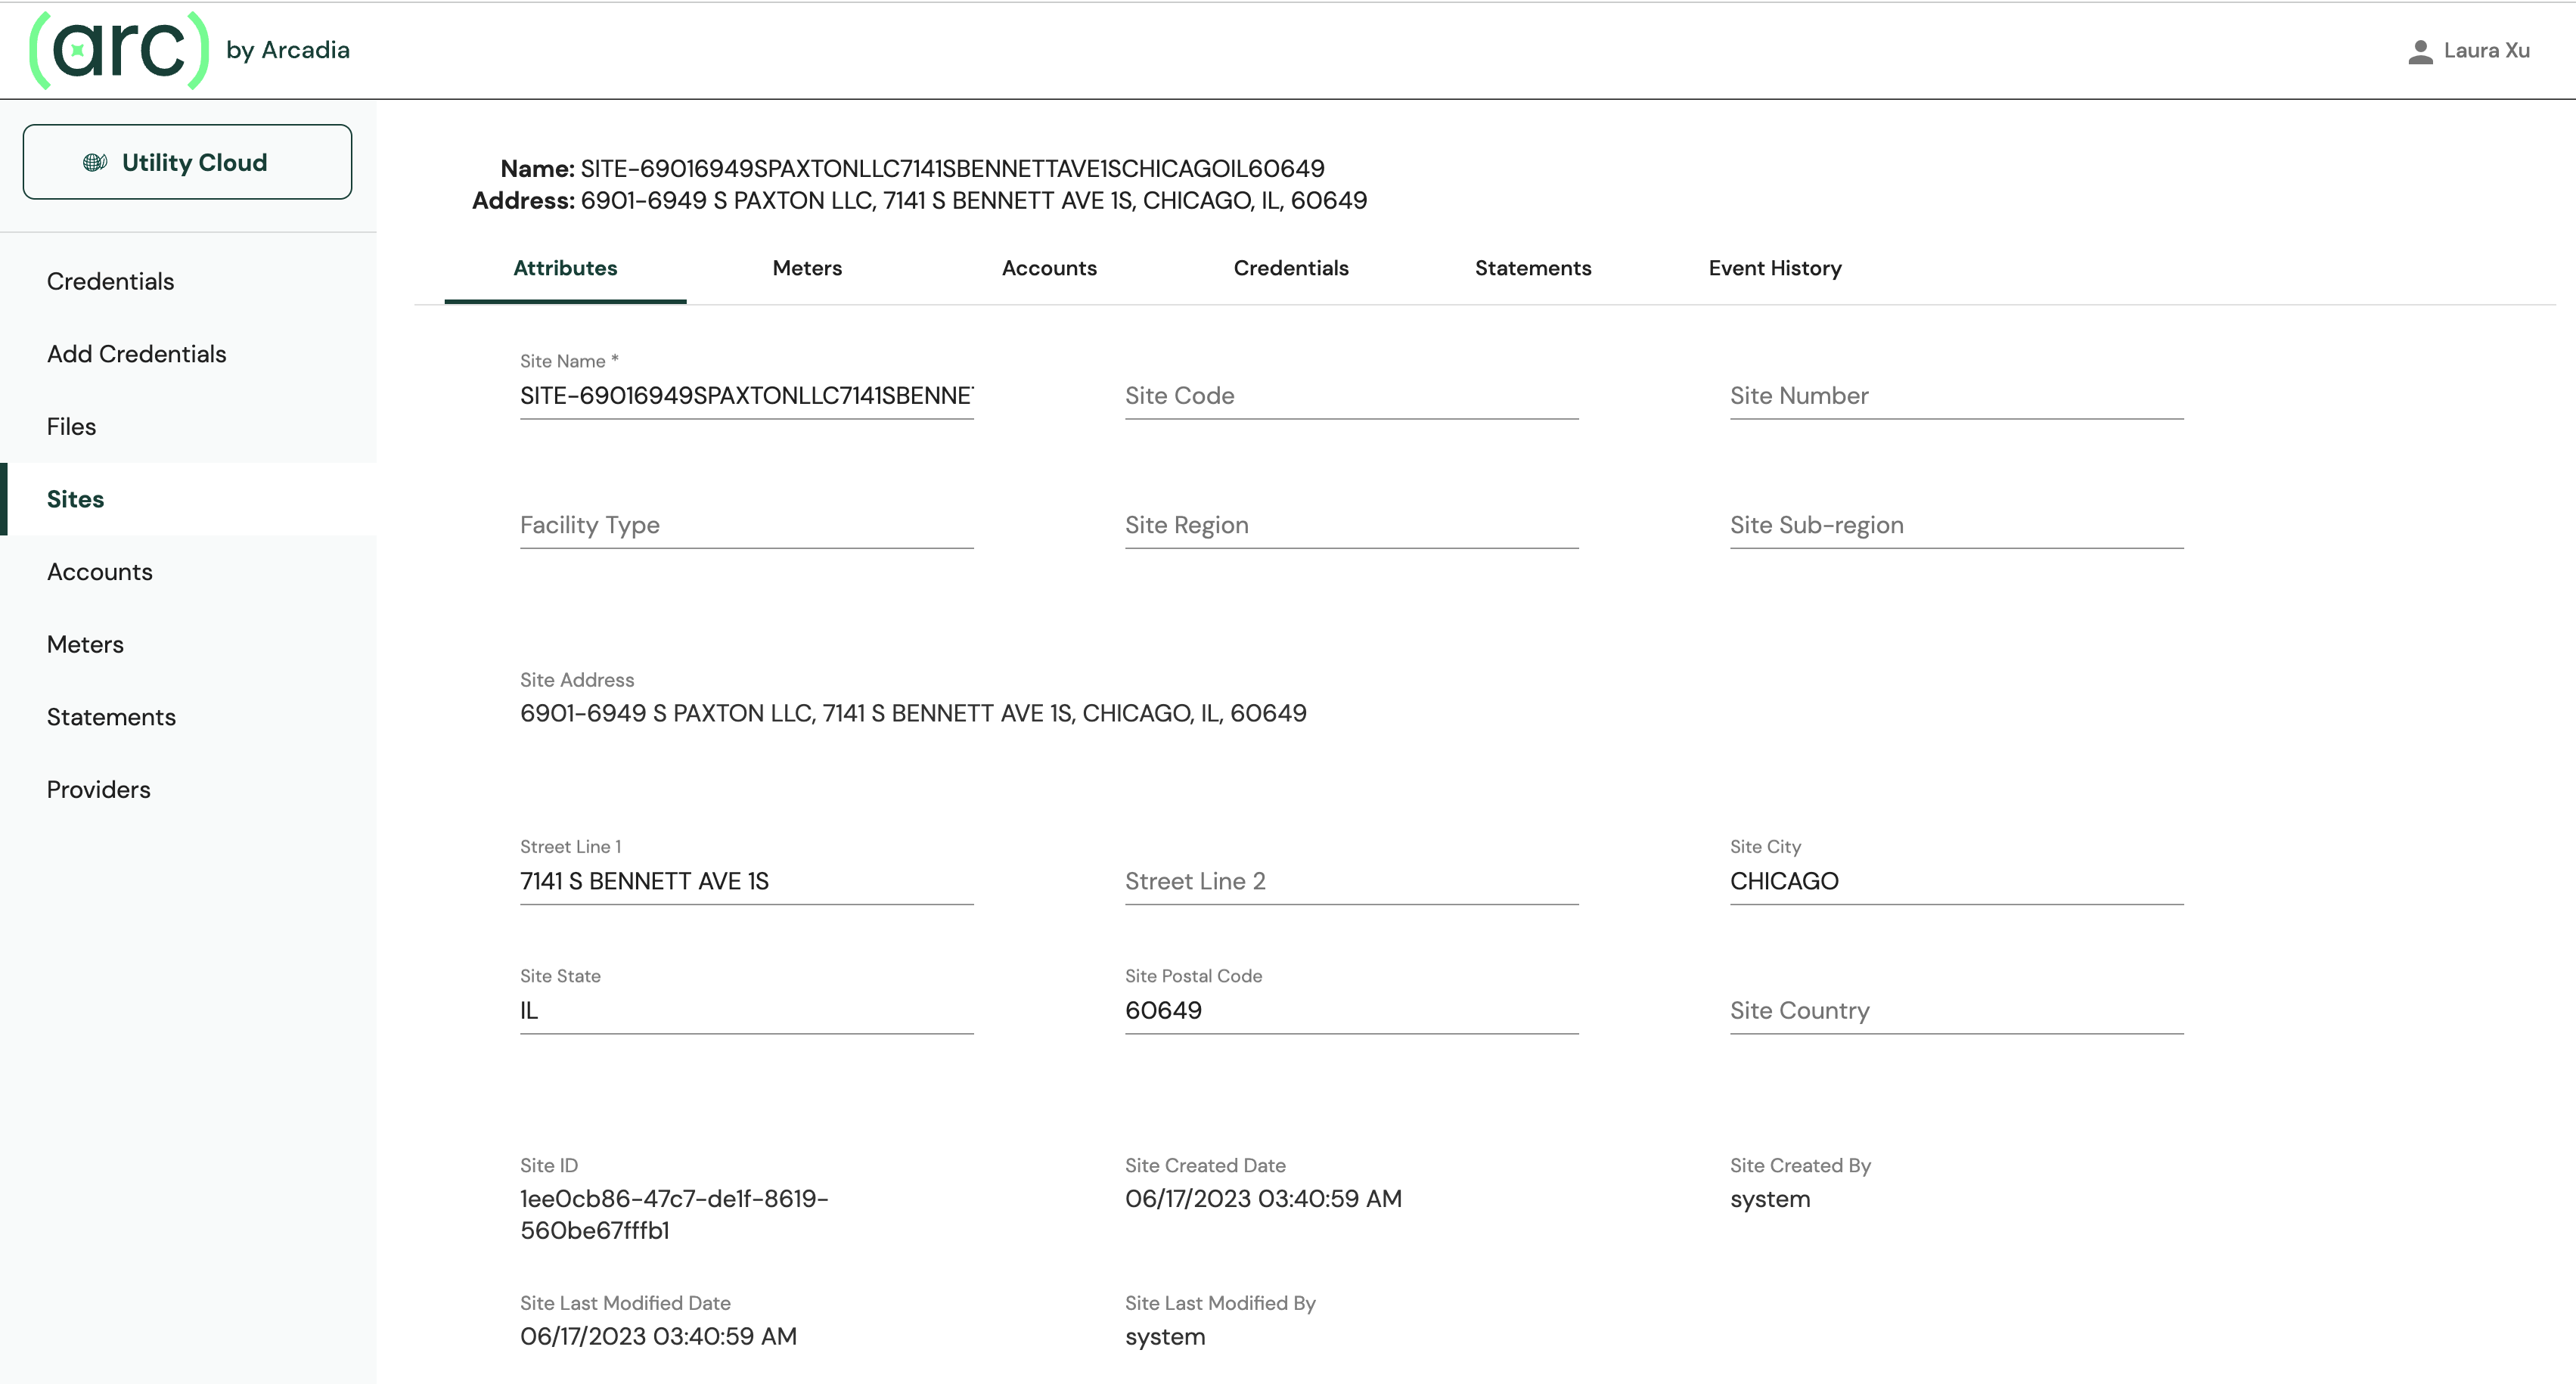Switch to the Meters tab
The width and height of the screenshot is (2576, 1384).
(x=806, y=268)
